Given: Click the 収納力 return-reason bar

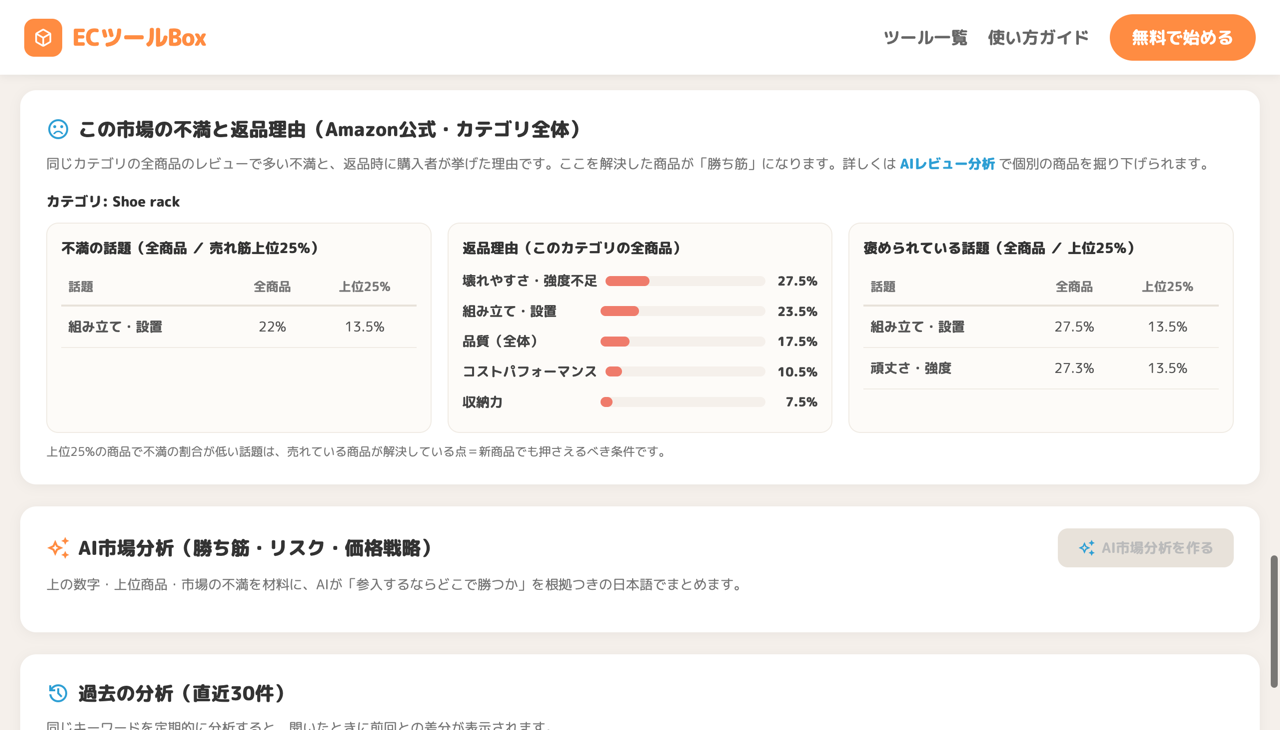Looking at the screenshot, I should coord(683,402).
